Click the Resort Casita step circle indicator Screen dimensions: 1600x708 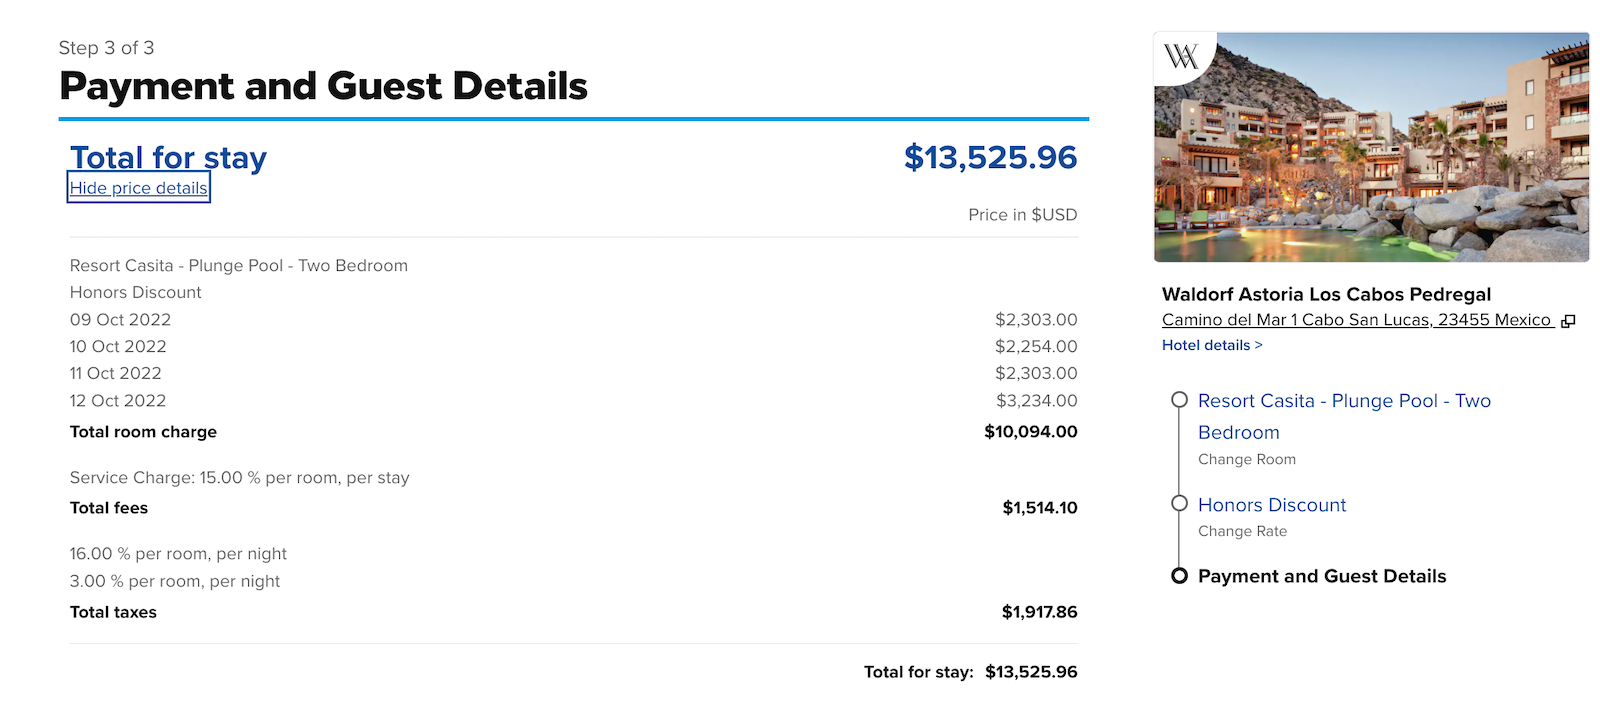[1180, 400]
